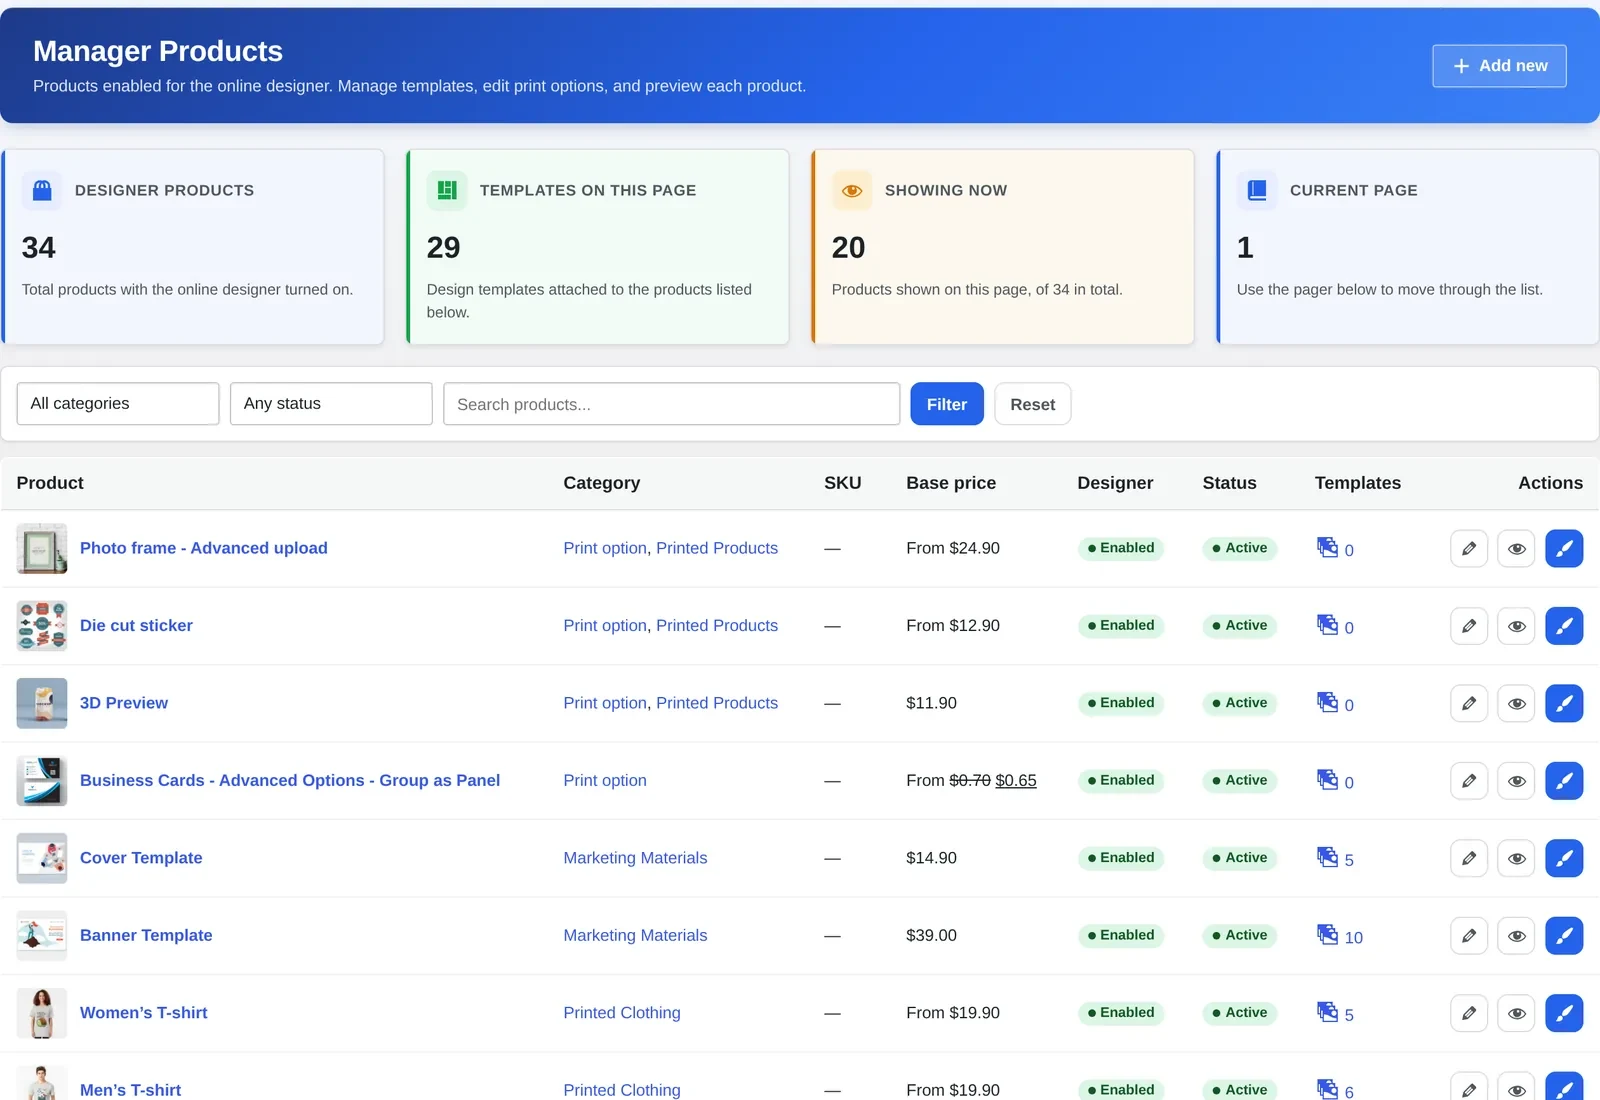The image size is (1600, 1100).
Task: Click the Showing now eye card icon
Action: coord(852,190)
